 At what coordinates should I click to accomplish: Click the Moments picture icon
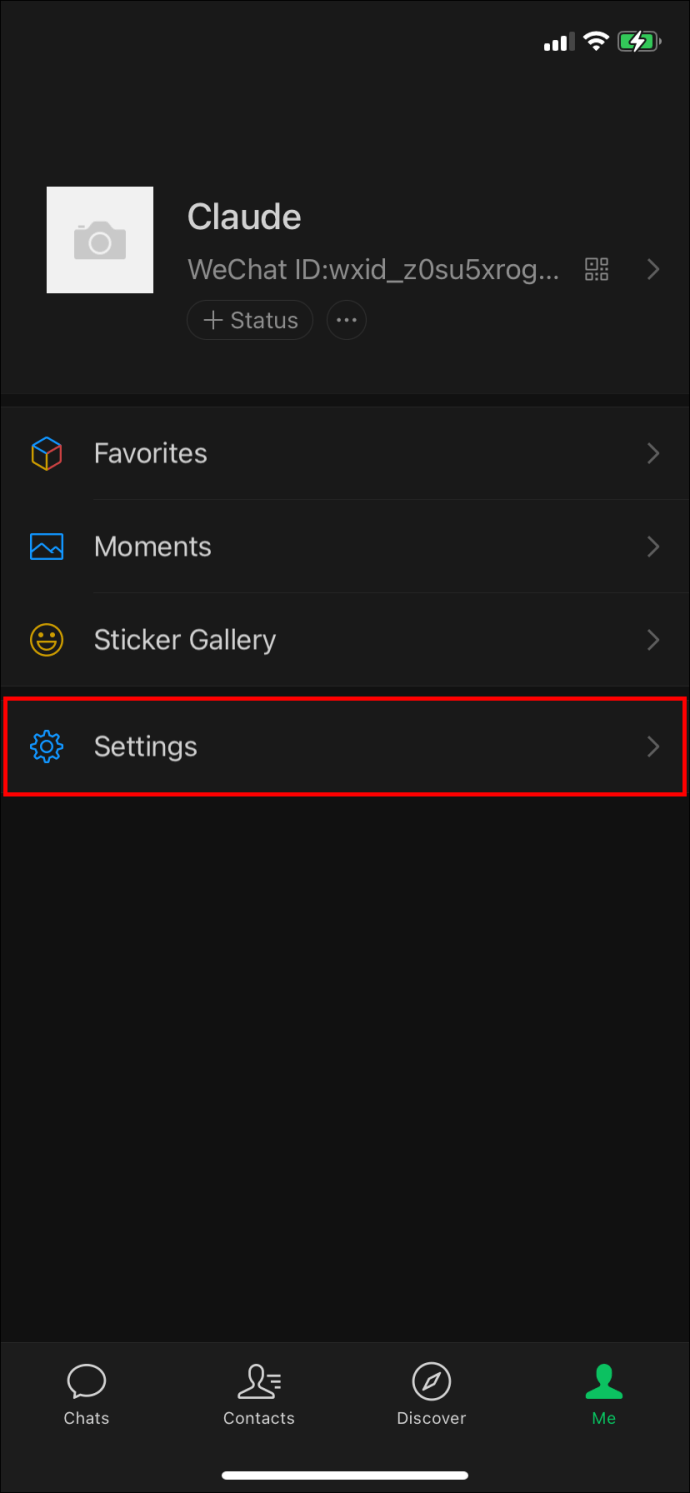pos(47,546)
